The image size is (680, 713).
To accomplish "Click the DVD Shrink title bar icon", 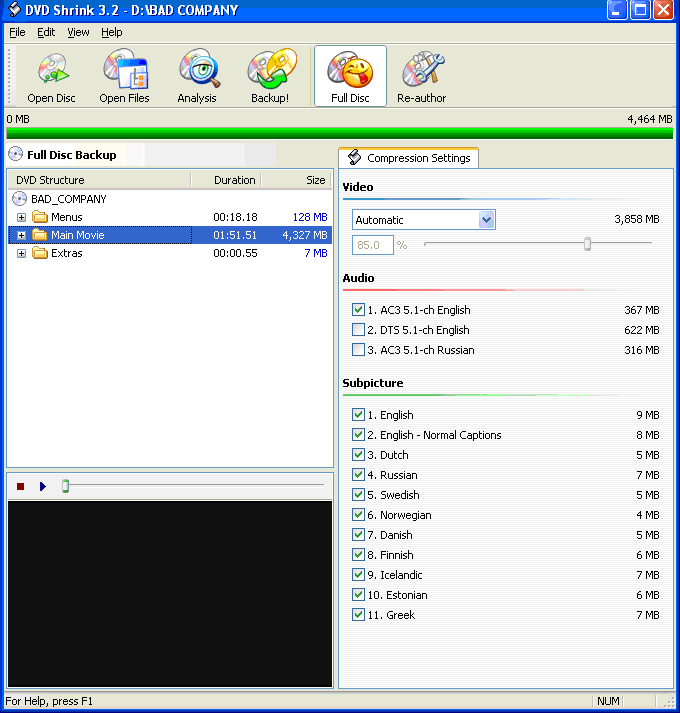I will [x=15, y=10].
